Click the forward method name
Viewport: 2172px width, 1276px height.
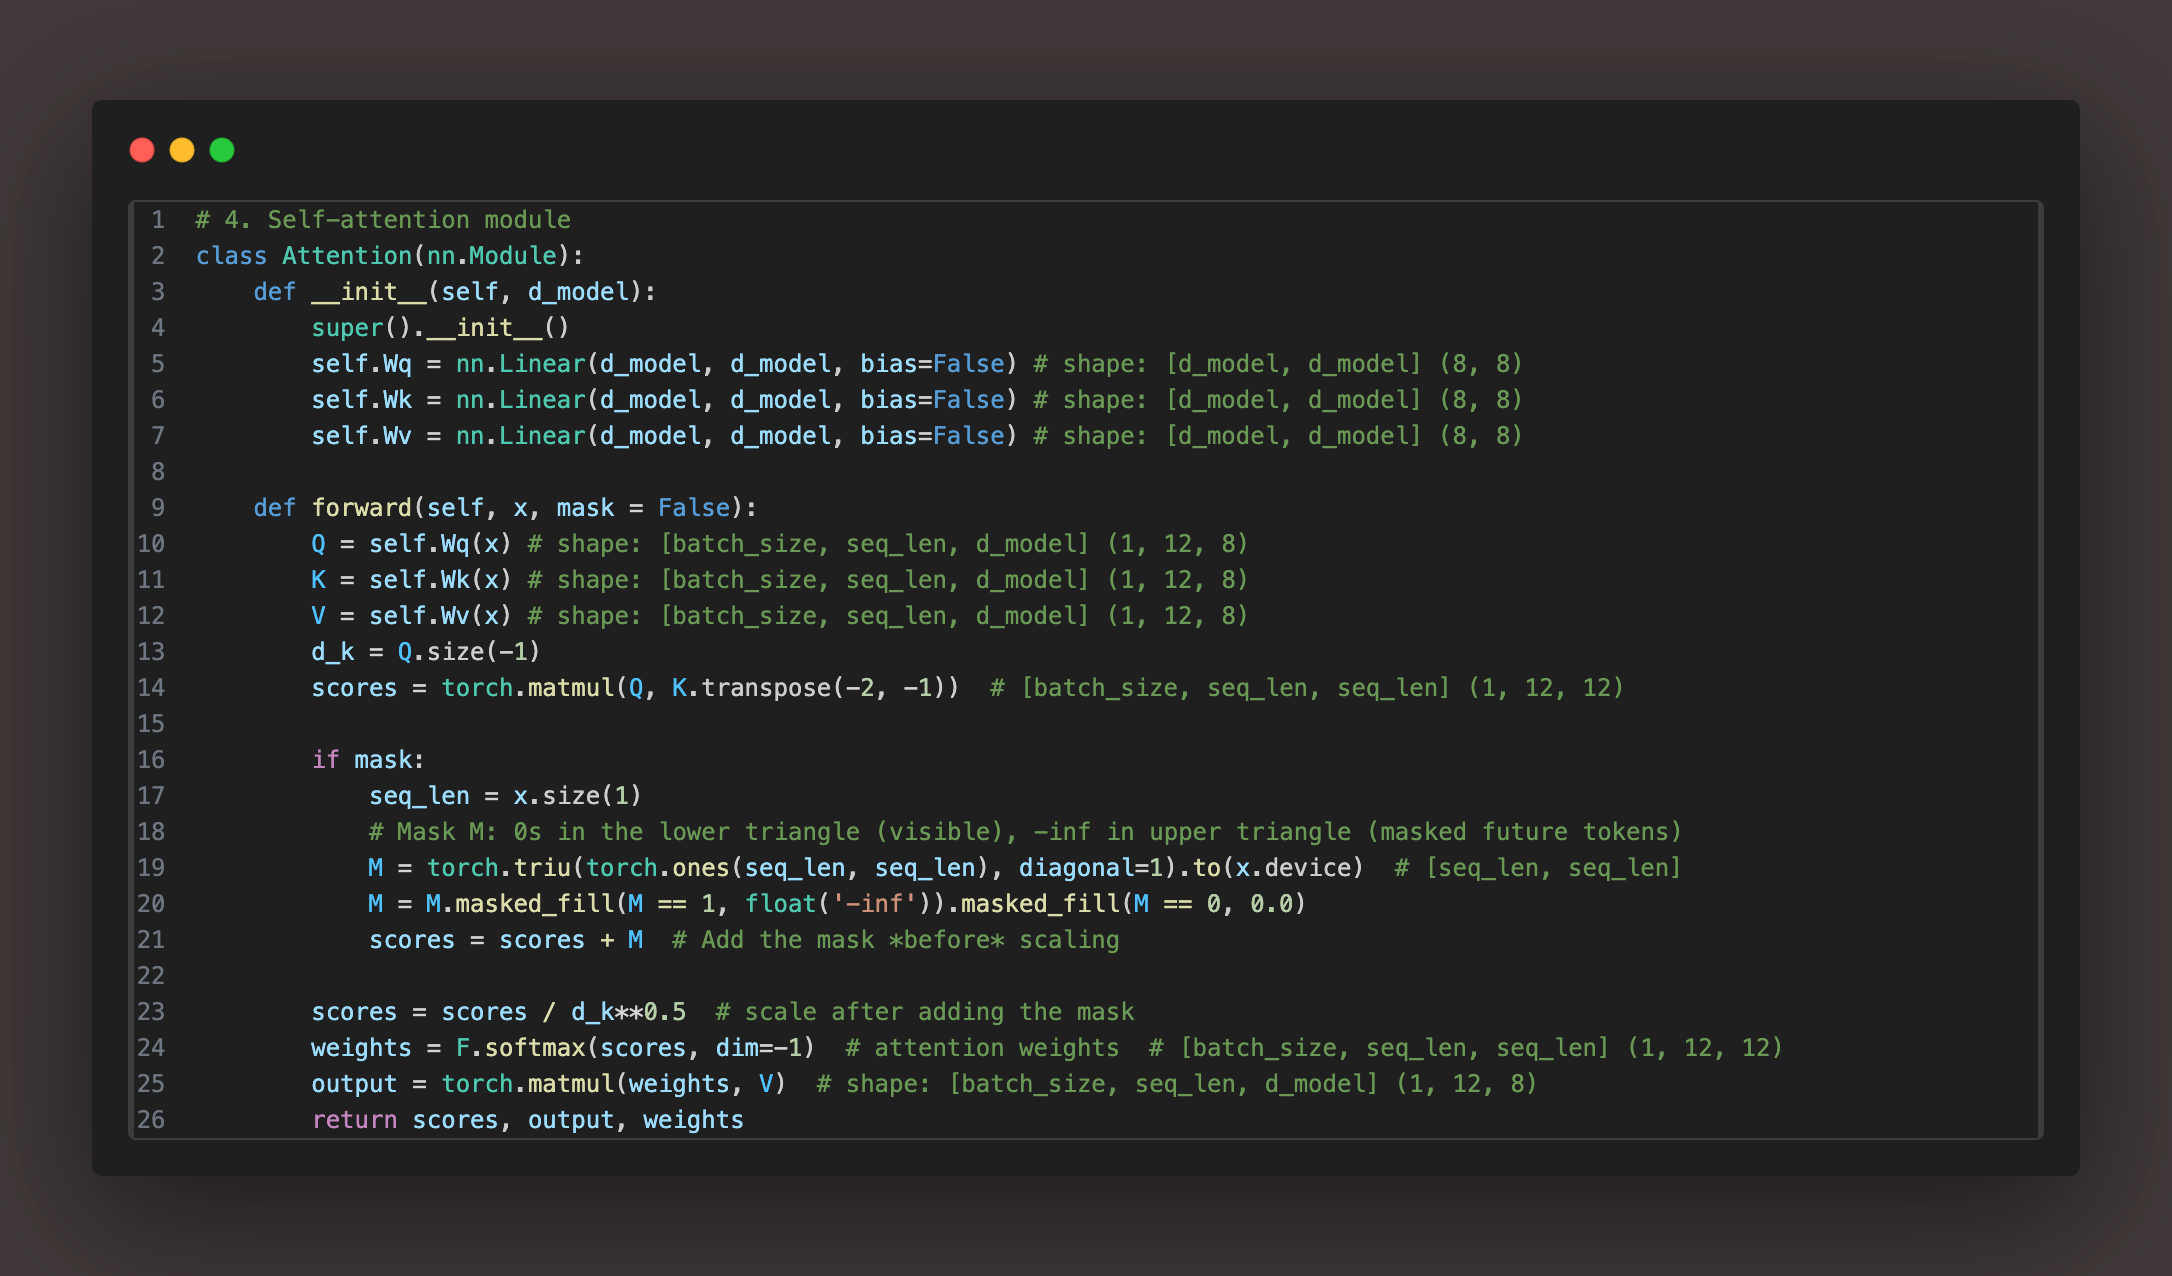pyautogui.click(x=361, y=508)
